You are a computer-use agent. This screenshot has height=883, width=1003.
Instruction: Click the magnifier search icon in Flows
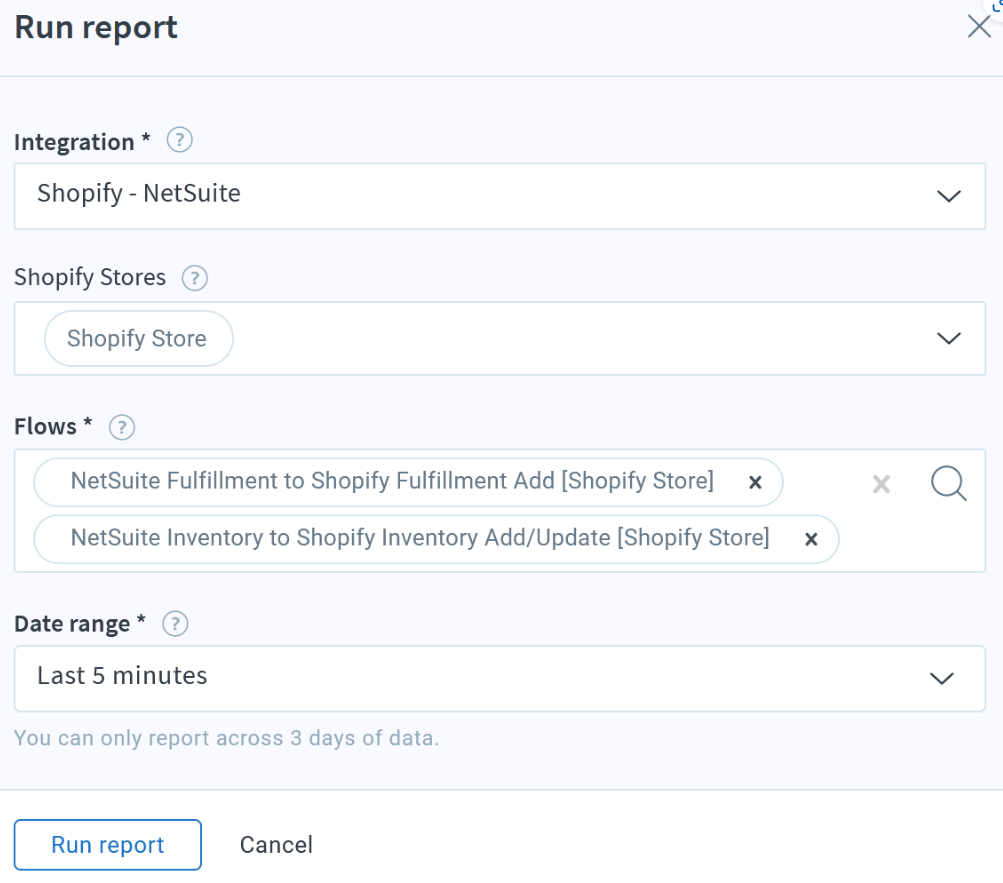click(x=948, y=484)
